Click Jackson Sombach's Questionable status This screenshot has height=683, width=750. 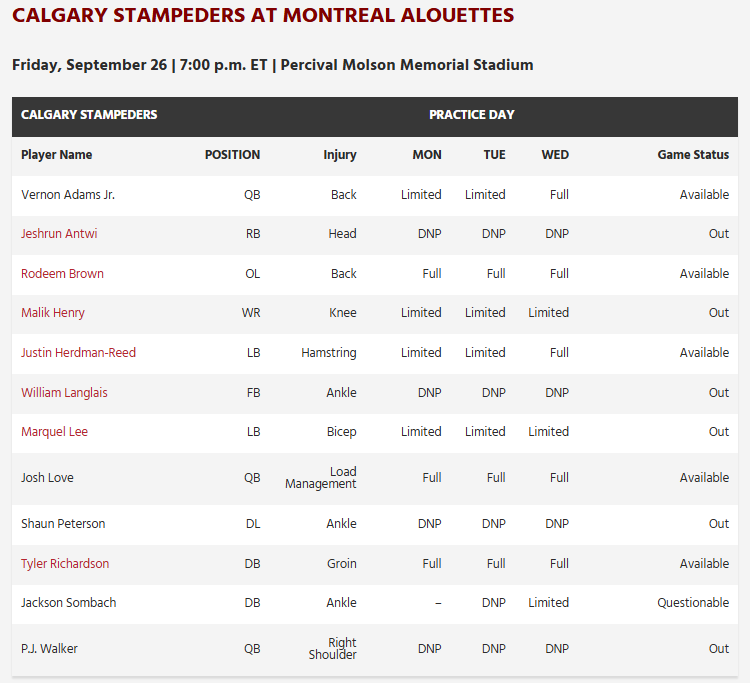click(x=693, y=603)
